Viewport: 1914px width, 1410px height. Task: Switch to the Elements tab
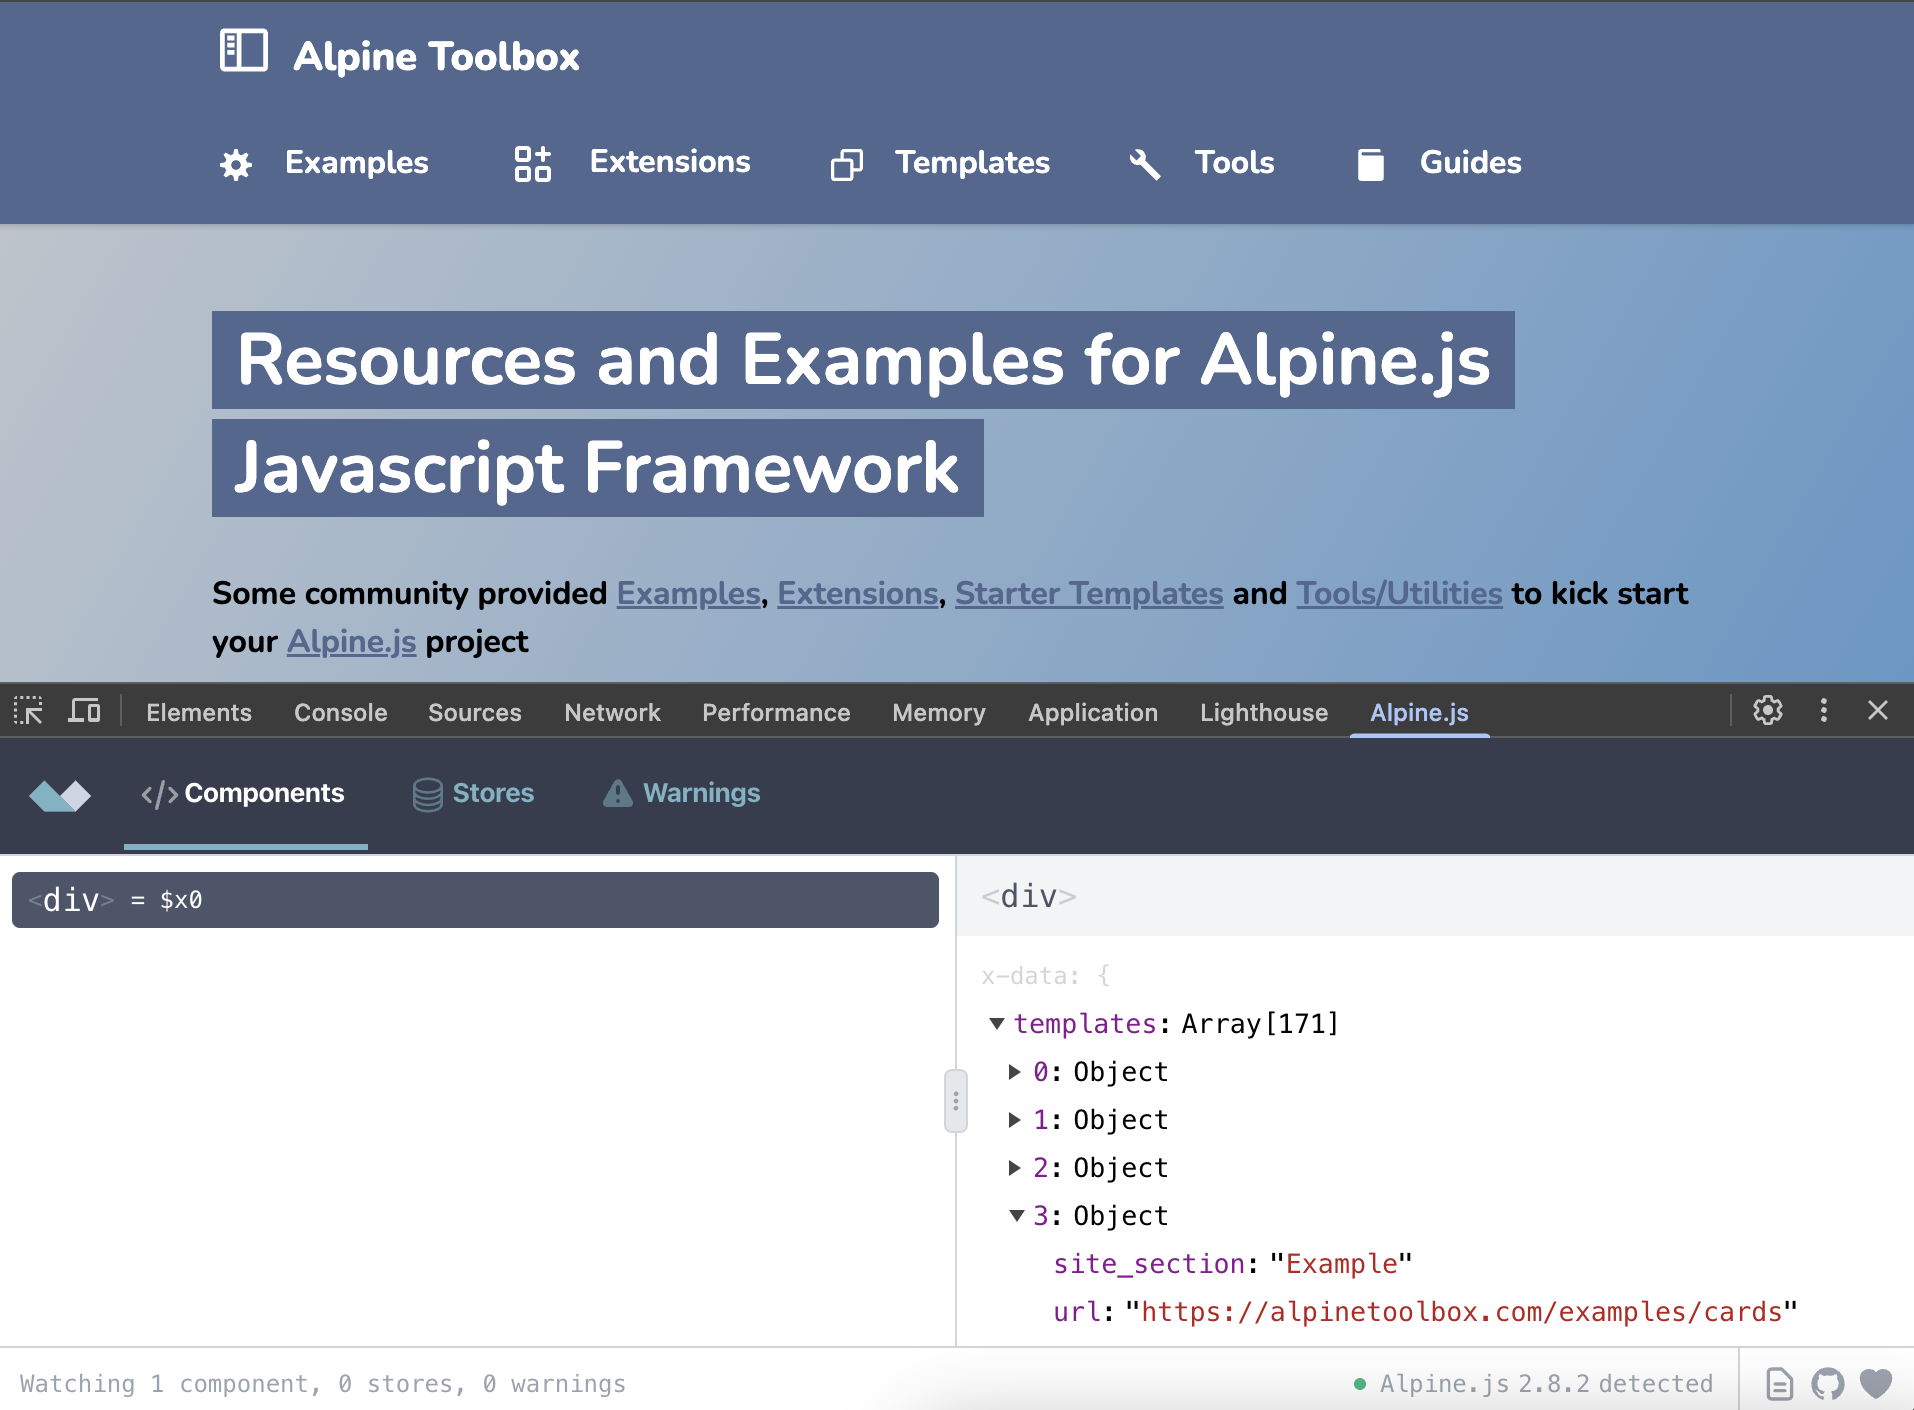[x=199, y=712]
